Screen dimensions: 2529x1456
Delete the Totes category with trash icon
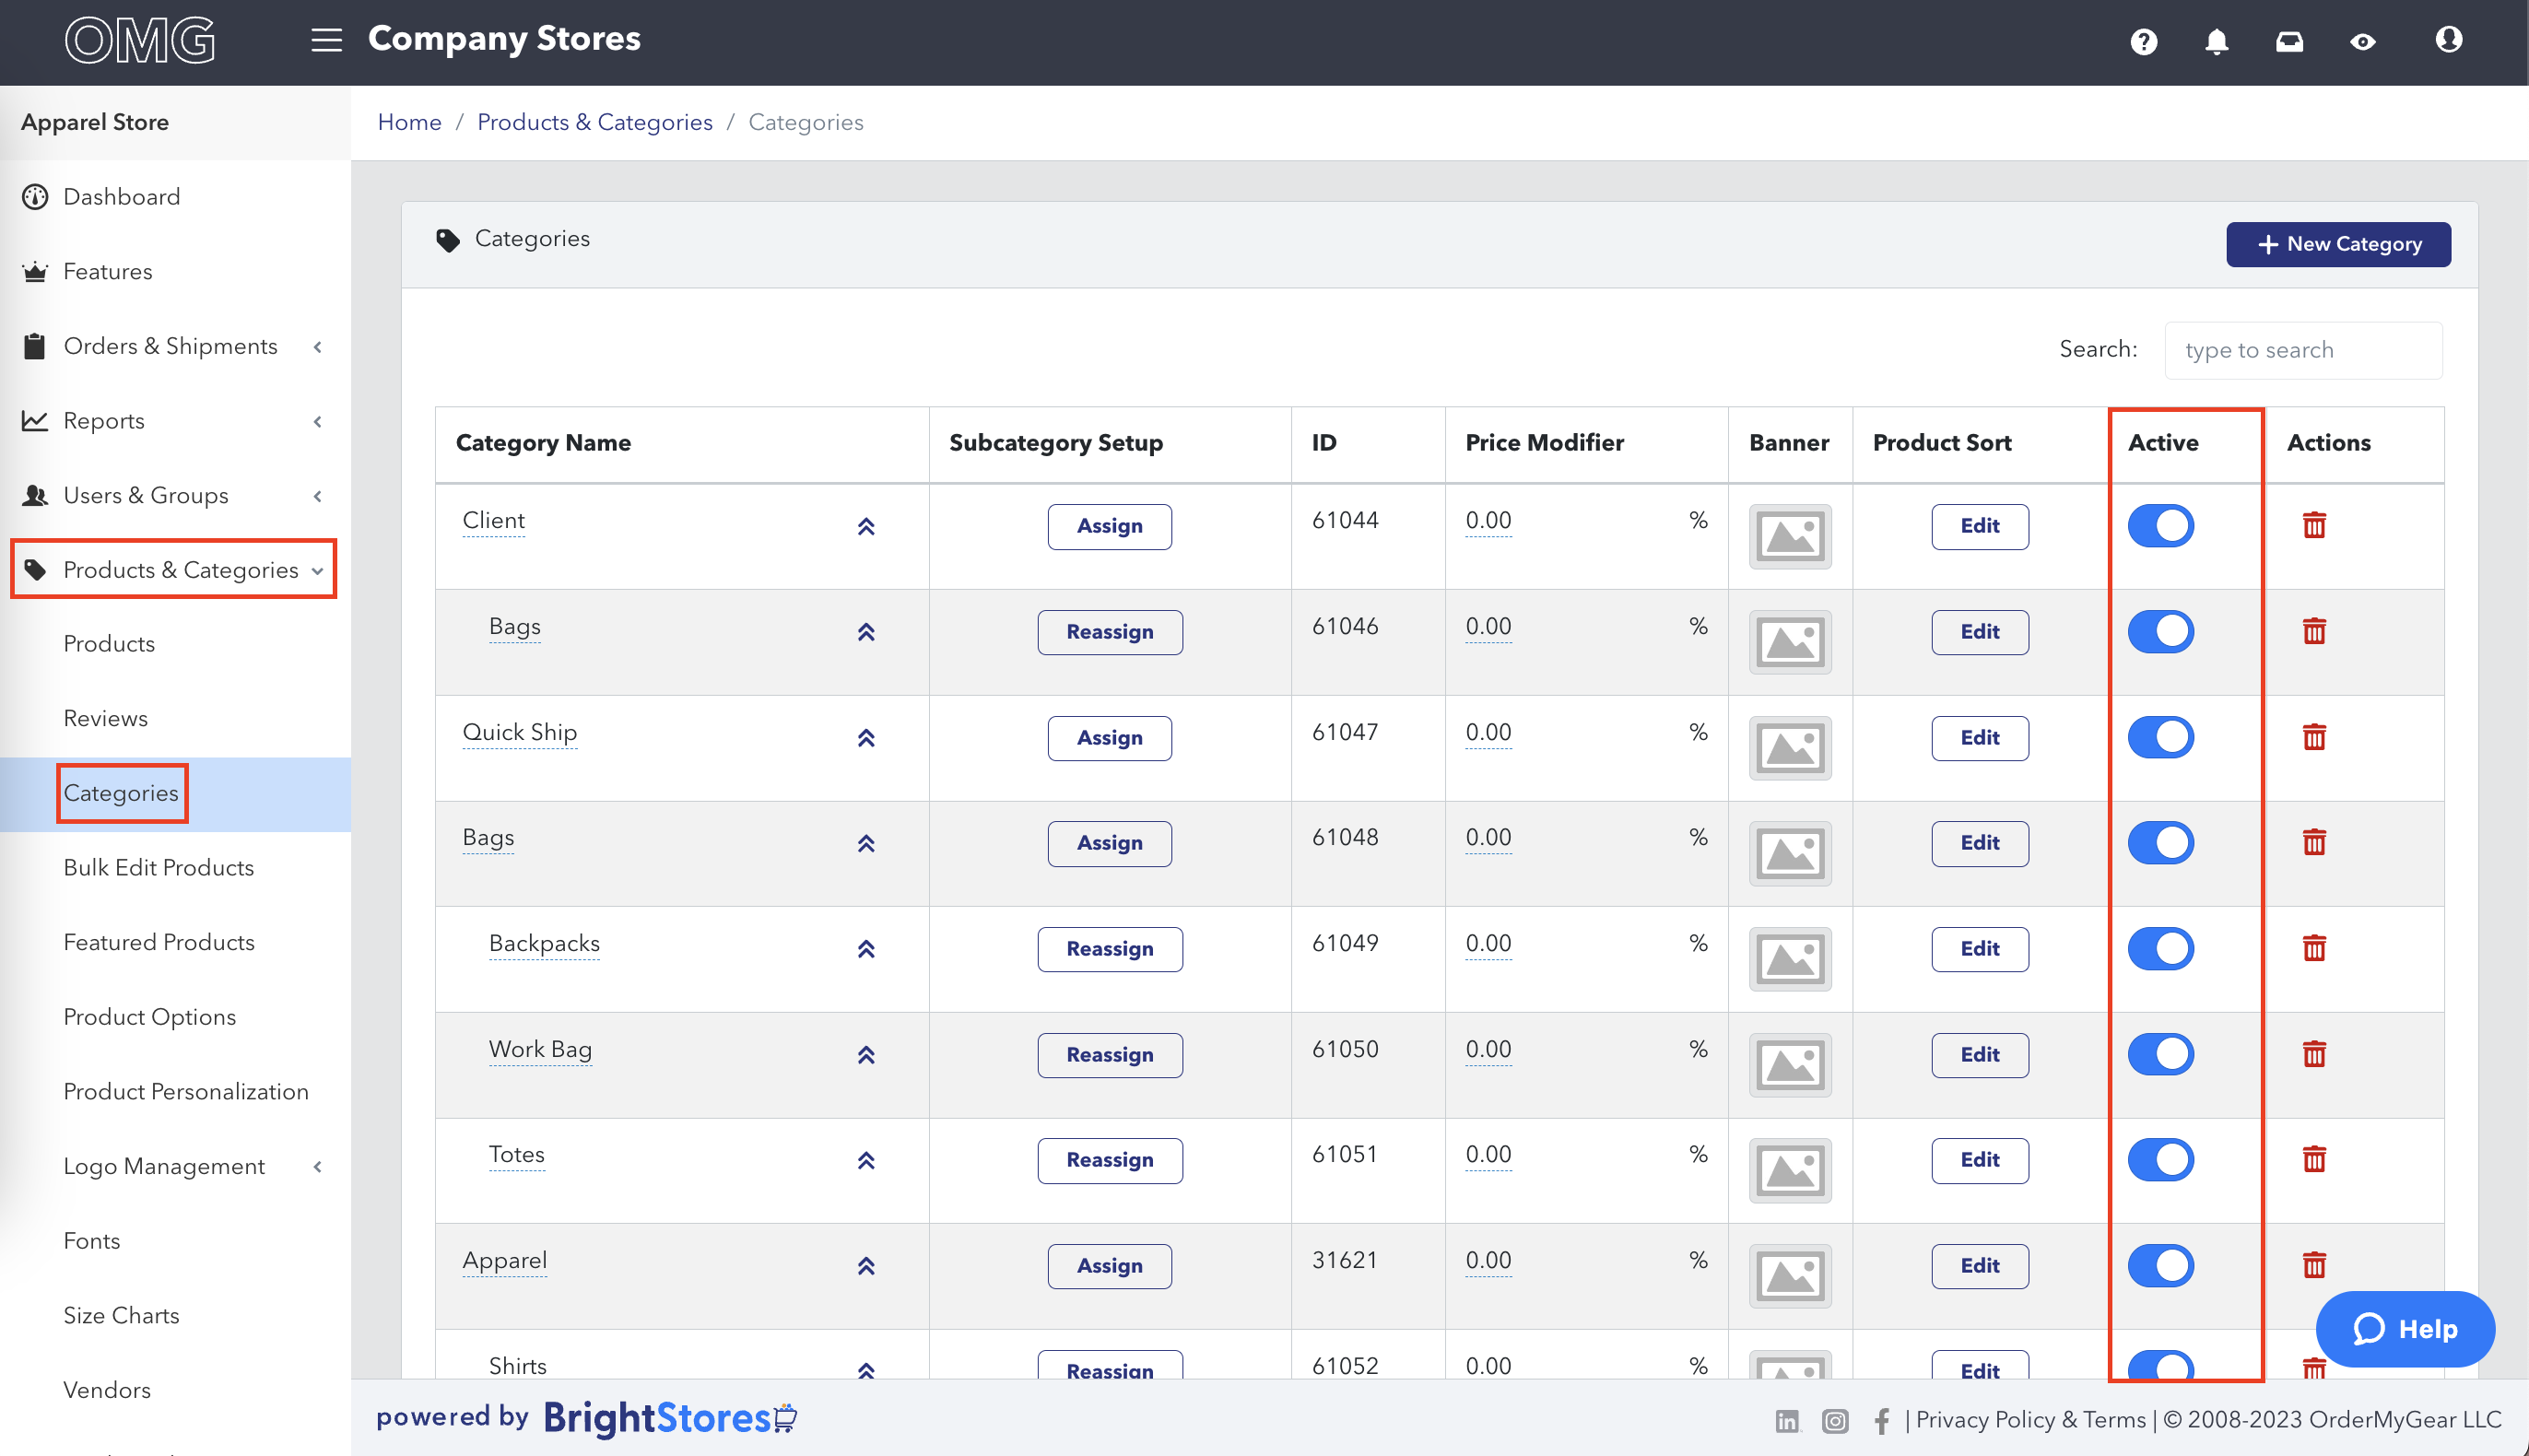pyautogui.click(x=2313, y=1159)
